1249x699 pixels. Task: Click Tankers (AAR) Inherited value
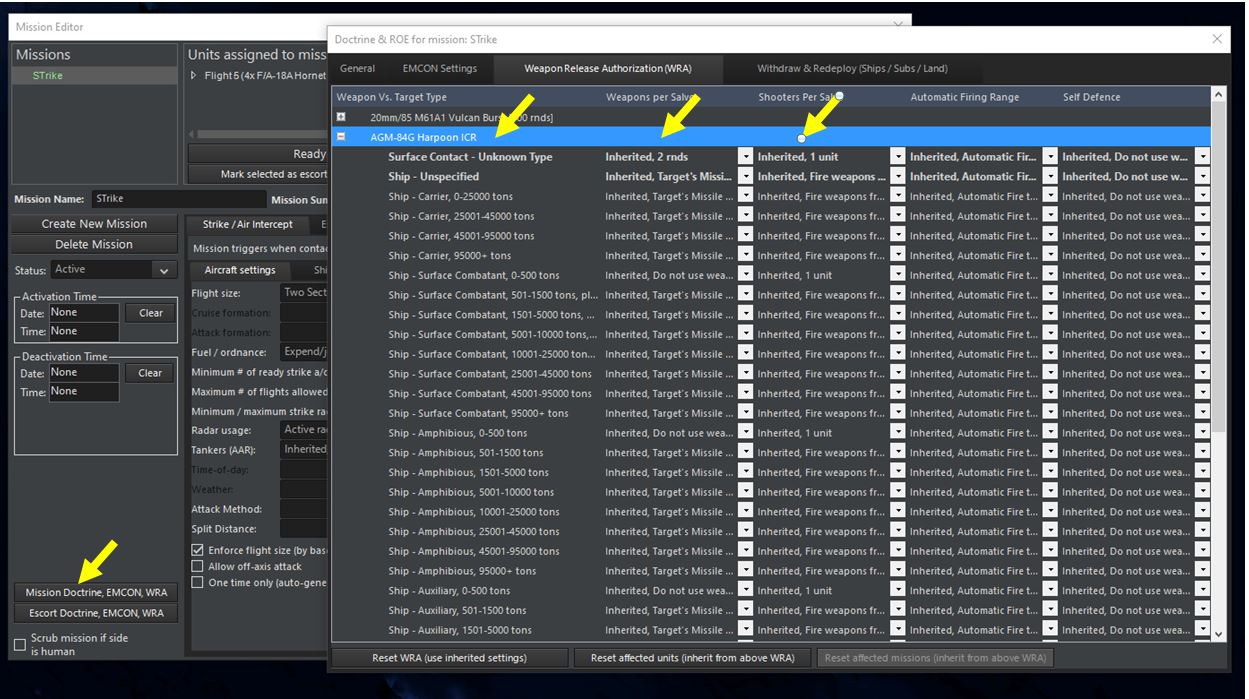click(x=304, y=450)
